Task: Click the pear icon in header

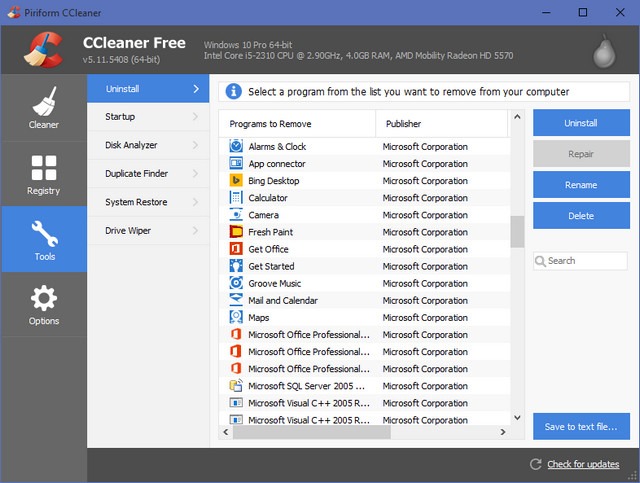Action: tap(604, 51)
